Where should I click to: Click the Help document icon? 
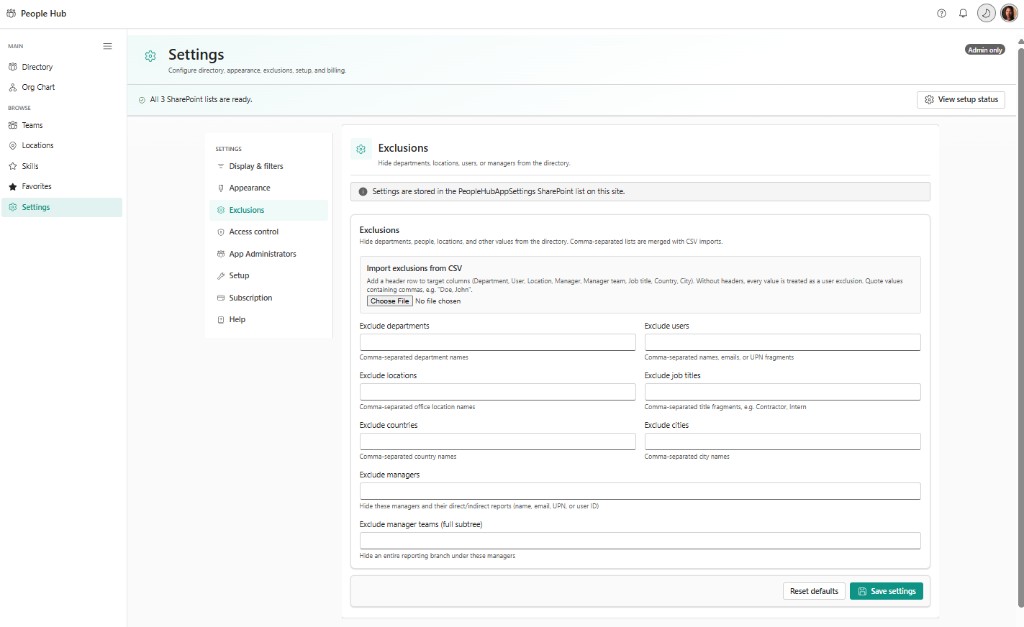tap(221, 319)
